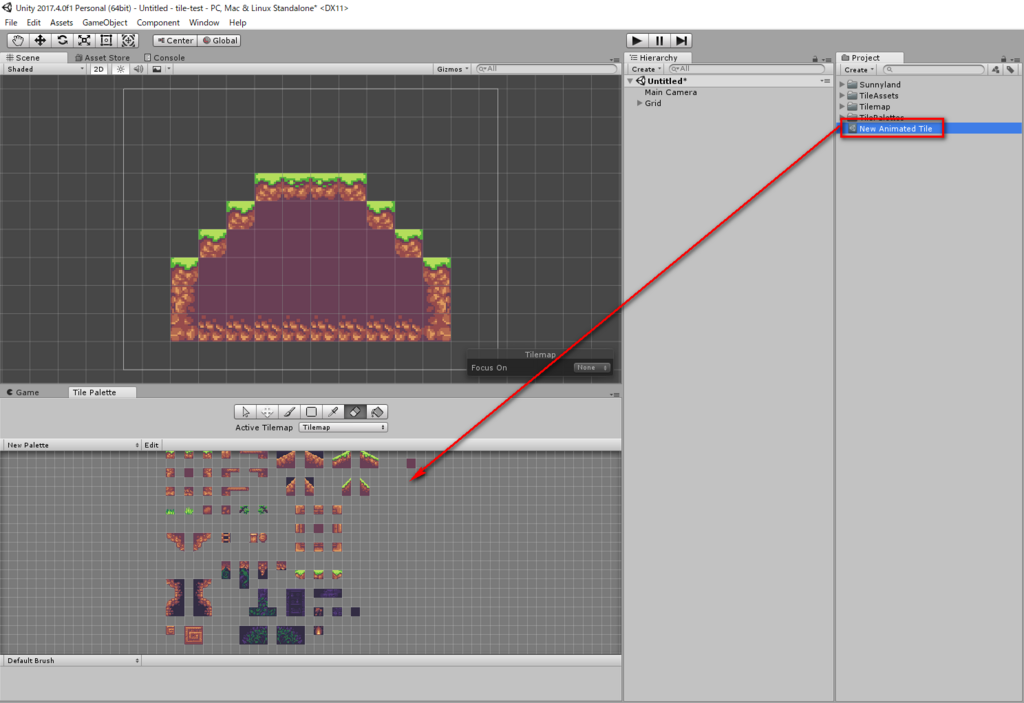Open Focus On None dropdown
The image size is (1024, 703).
592,368
